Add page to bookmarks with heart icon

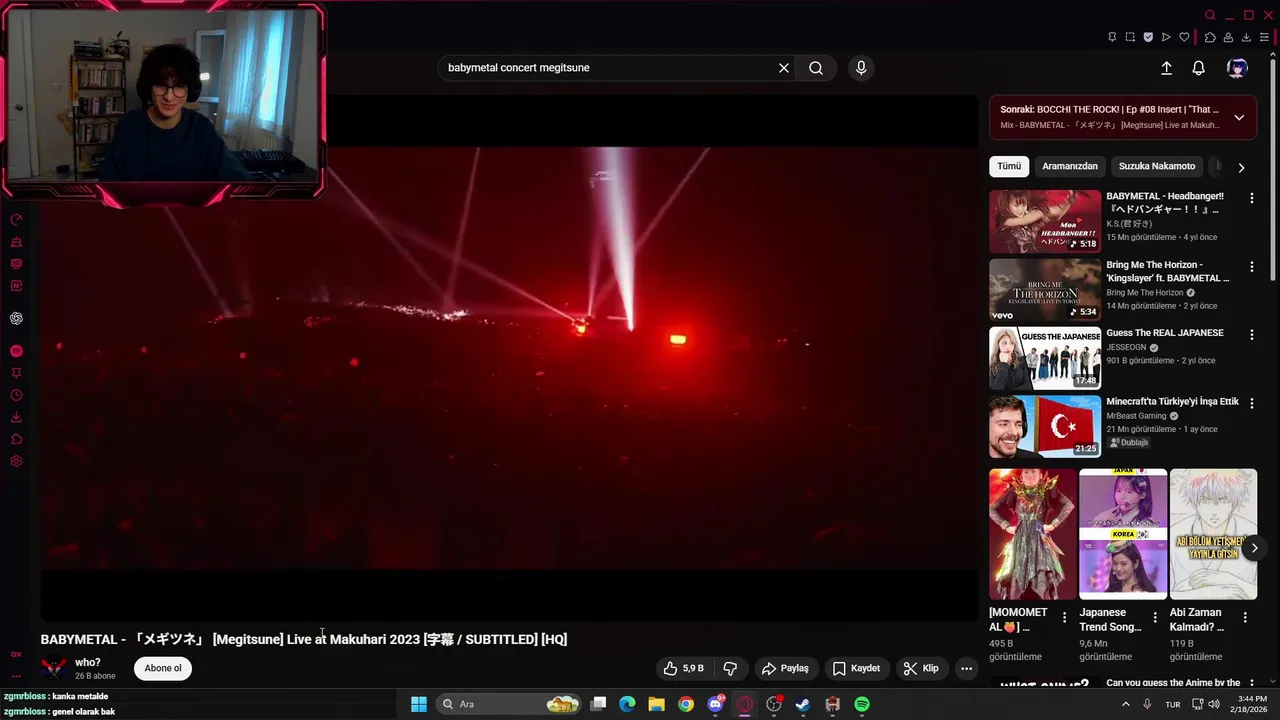1184,37
